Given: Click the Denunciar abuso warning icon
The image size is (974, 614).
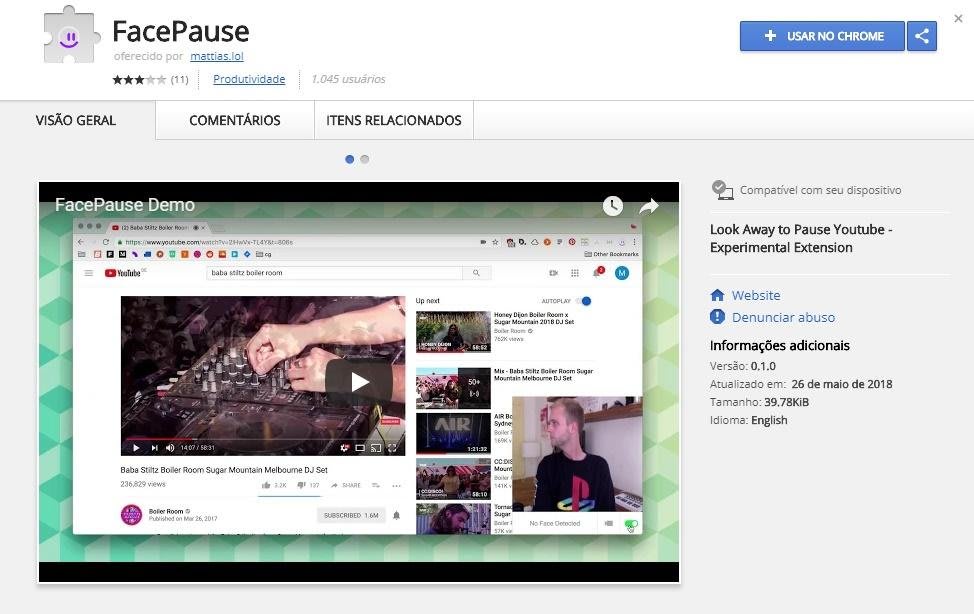Looking at the screenshot, I should (717, 317).
